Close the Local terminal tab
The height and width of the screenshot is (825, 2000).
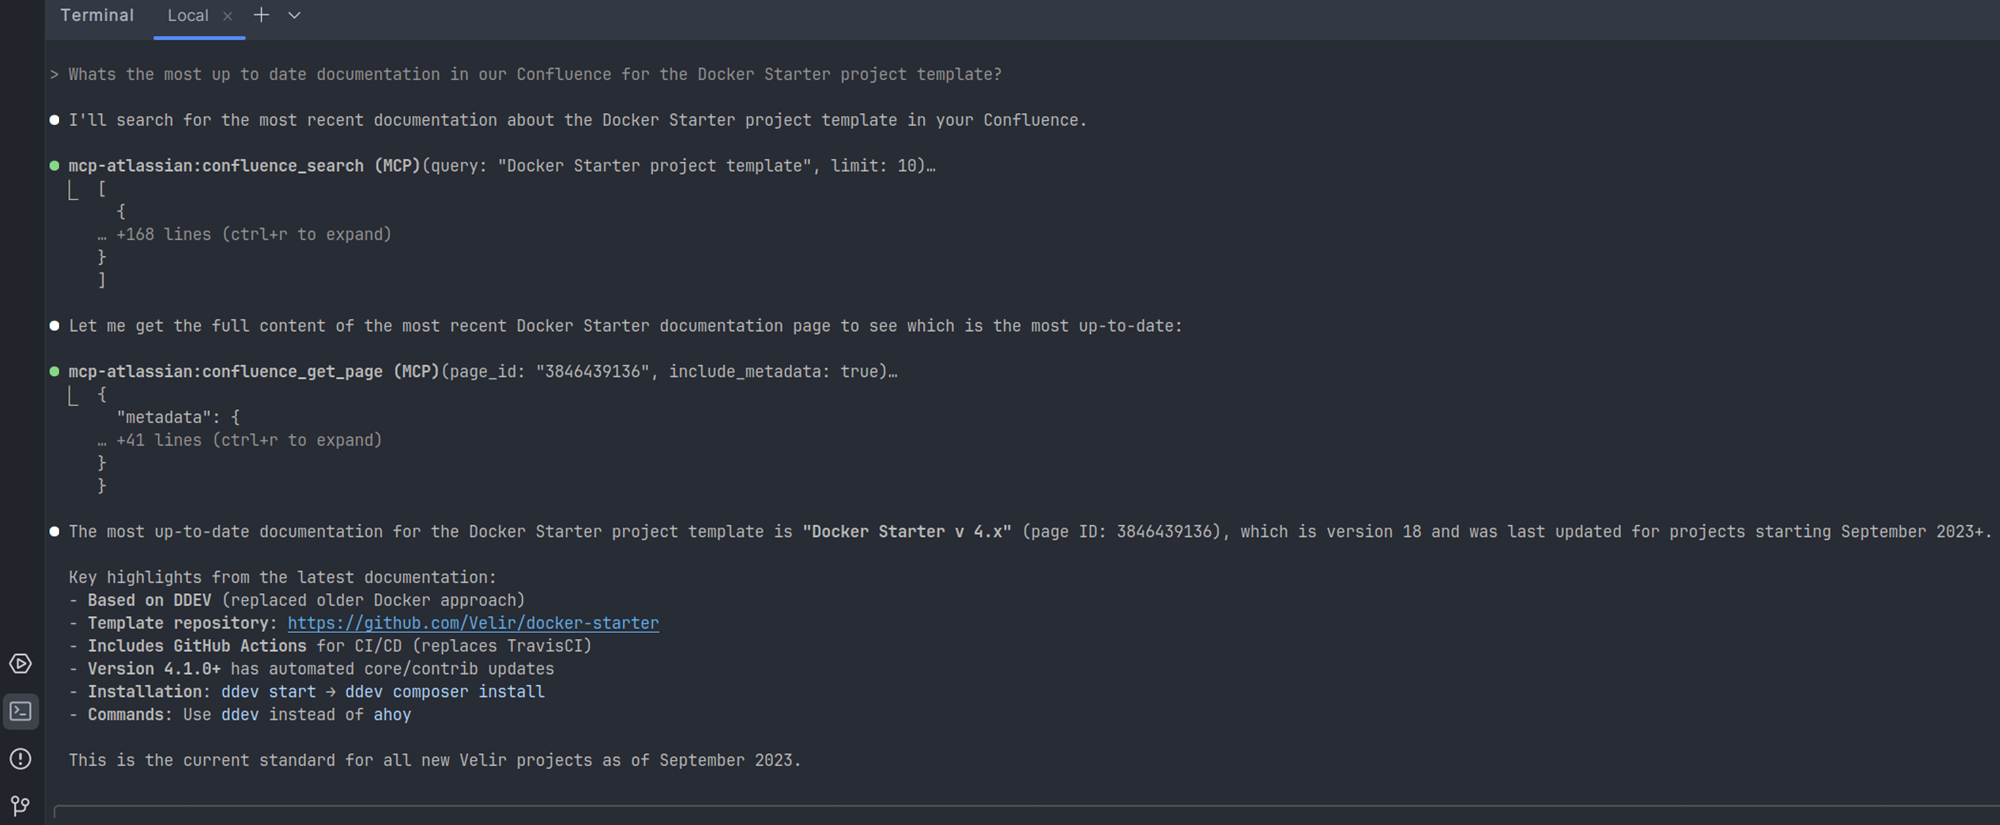(228, 16)
